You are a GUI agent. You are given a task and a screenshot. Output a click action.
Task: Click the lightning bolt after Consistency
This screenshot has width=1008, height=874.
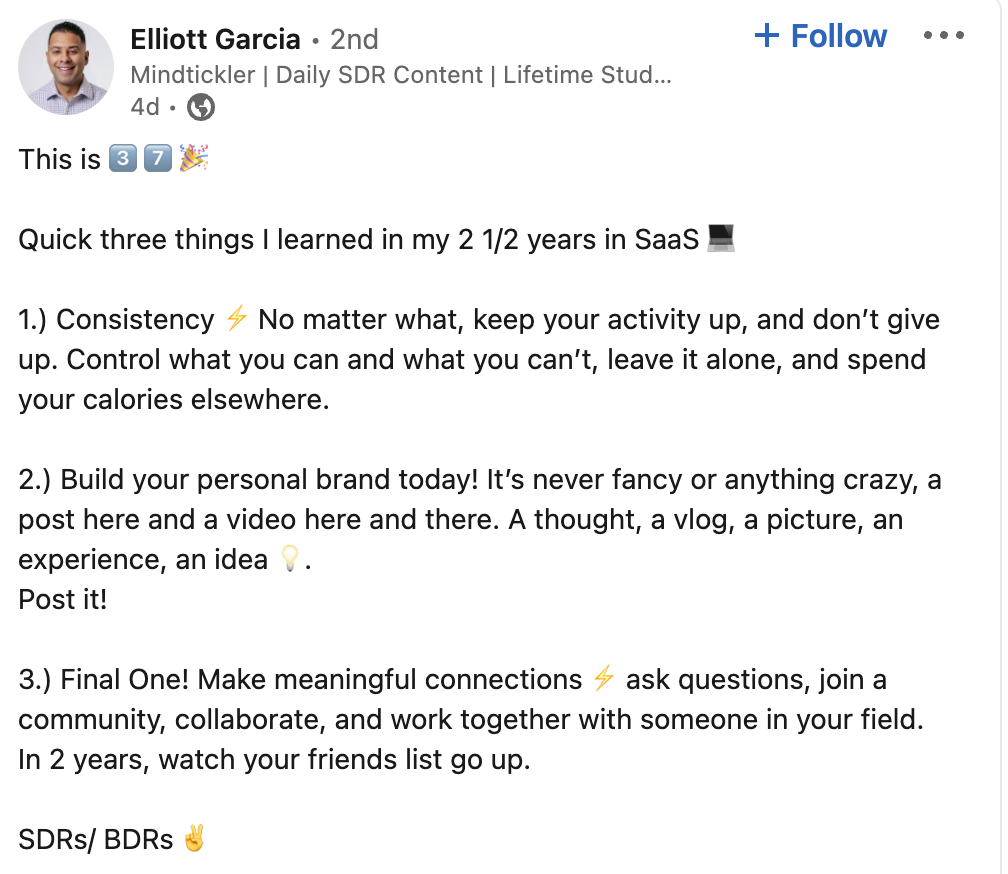tap(236, 319)
